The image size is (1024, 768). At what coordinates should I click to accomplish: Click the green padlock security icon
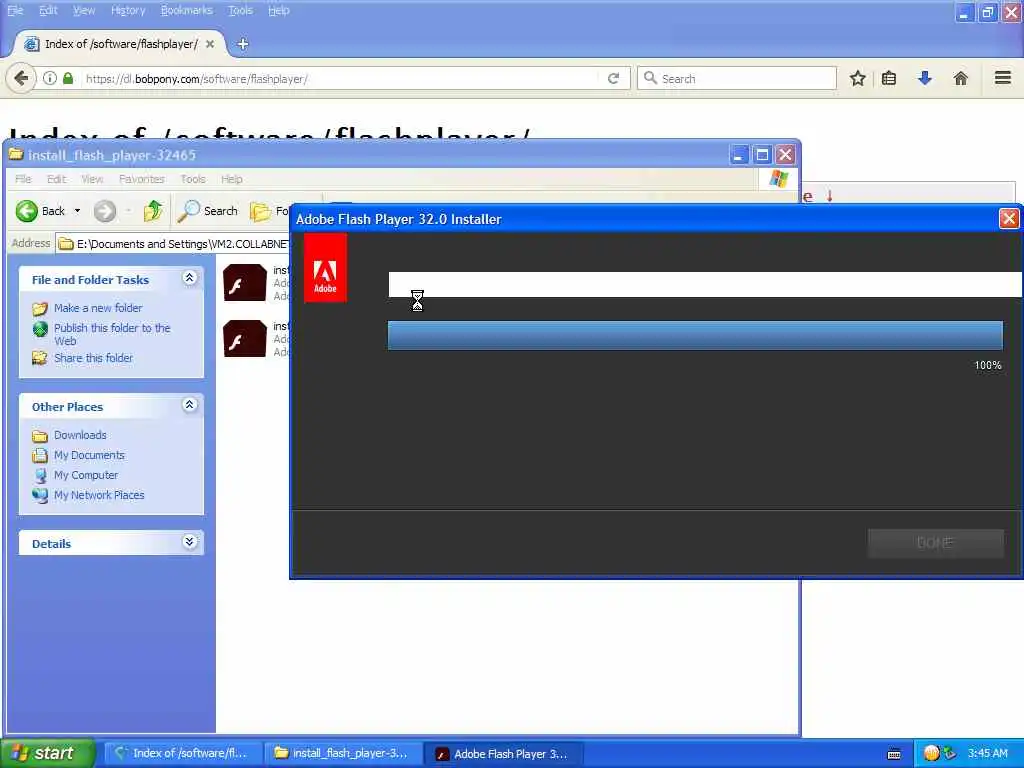point(68,78)
